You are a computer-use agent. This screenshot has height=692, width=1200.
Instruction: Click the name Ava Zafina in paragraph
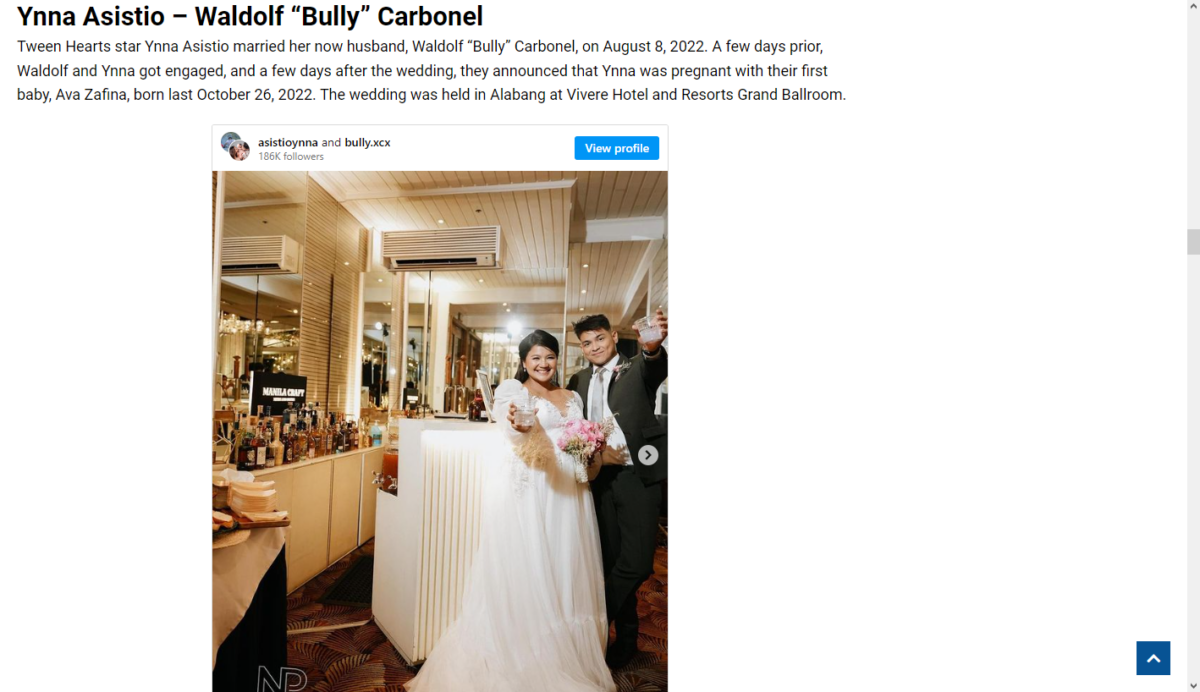tap(91, 95)
